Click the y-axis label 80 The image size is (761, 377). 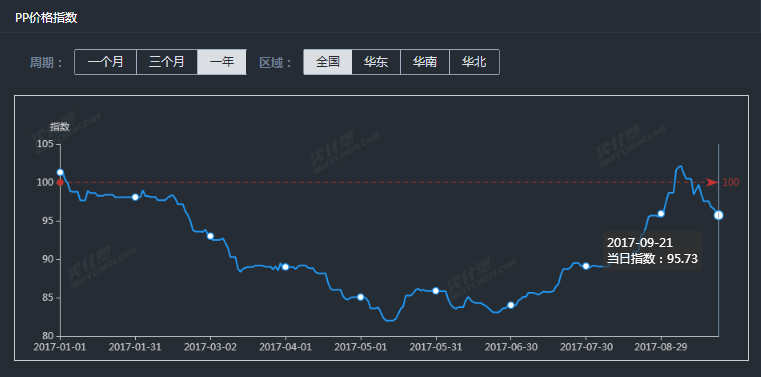(49, 336)
